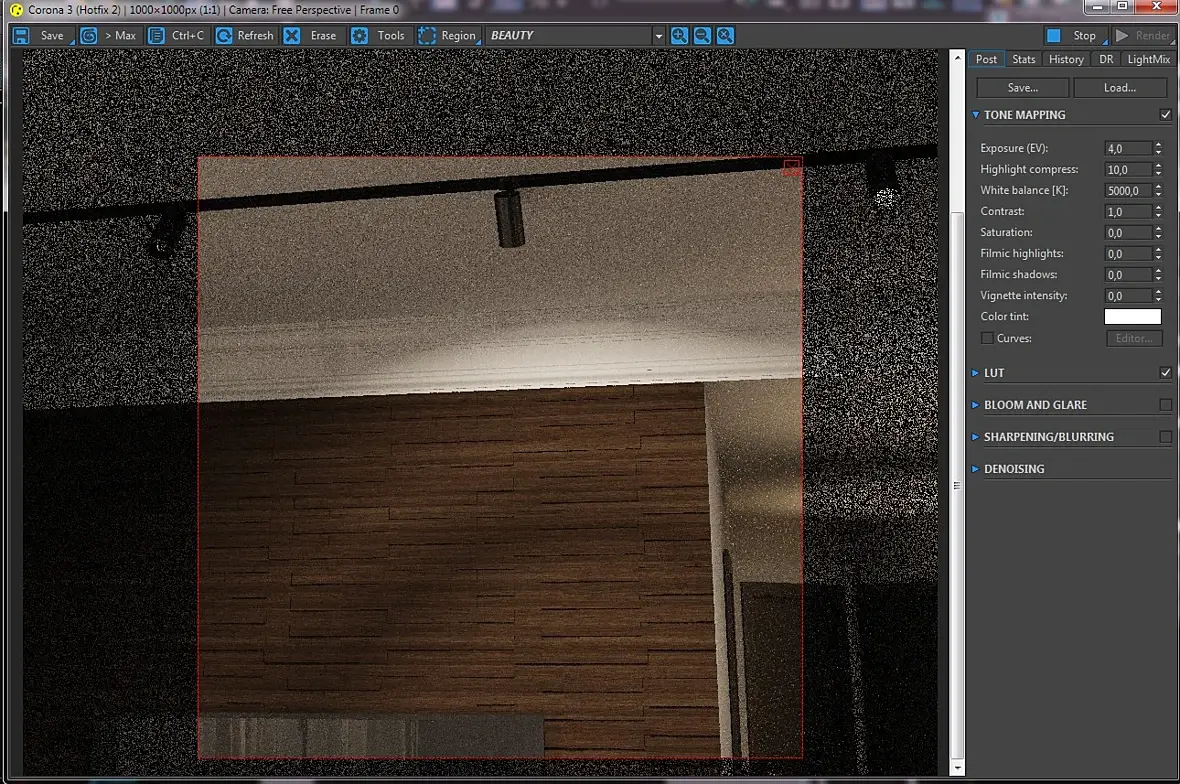Click the vertical scrollbar thumb
This screenshot has width=1180, height=784.
[x=957, y=485]
